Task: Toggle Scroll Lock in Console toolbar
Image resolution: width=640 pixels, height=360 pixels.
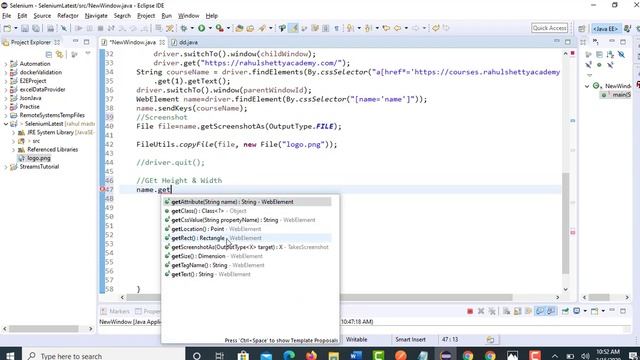Action: point(518,311)
